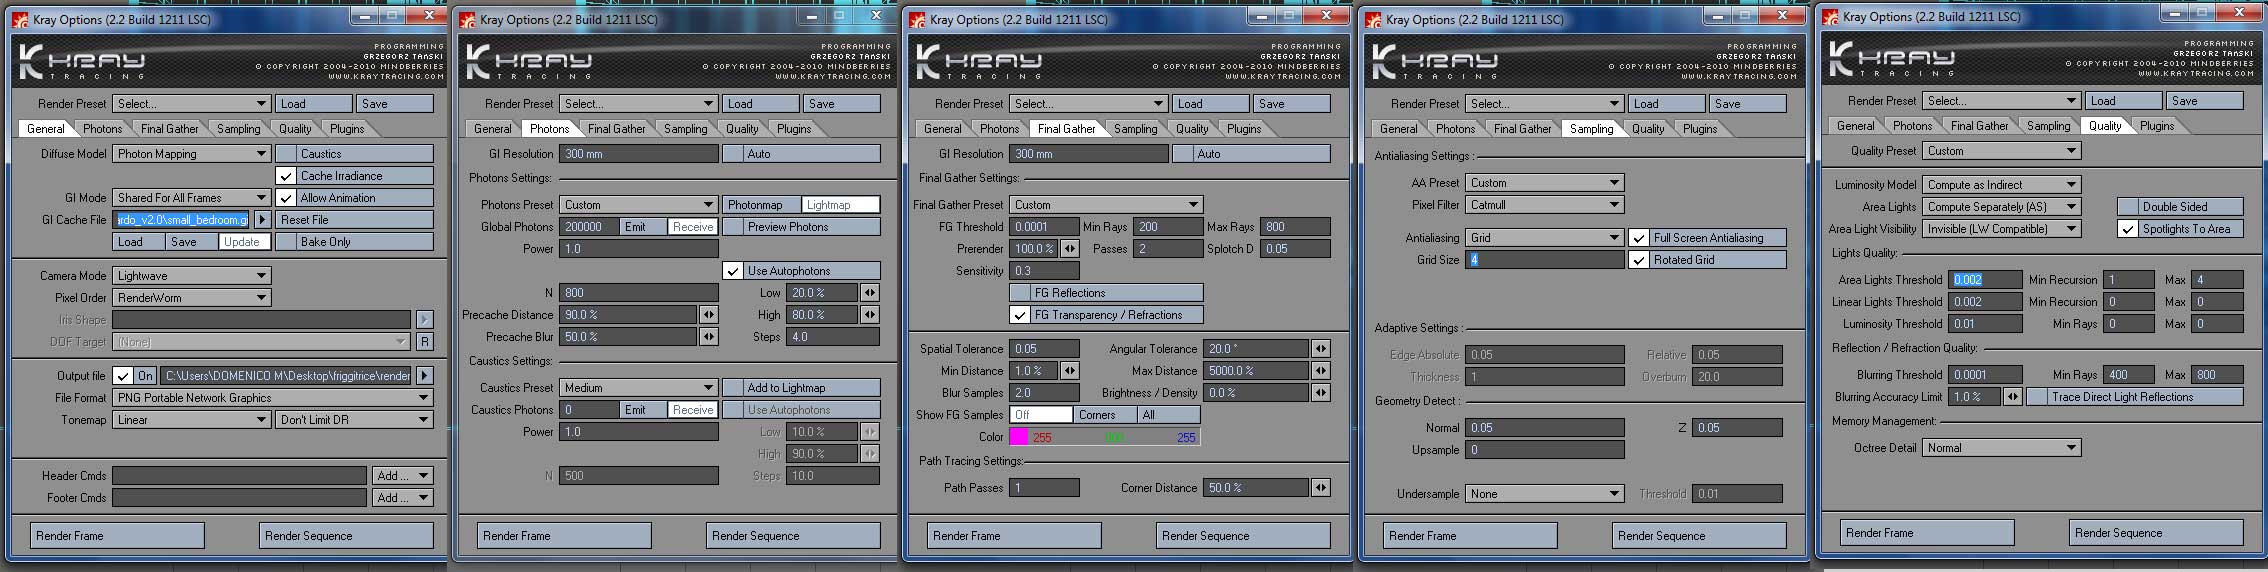Open the Diffuse Model dropdown

[191, 154]
